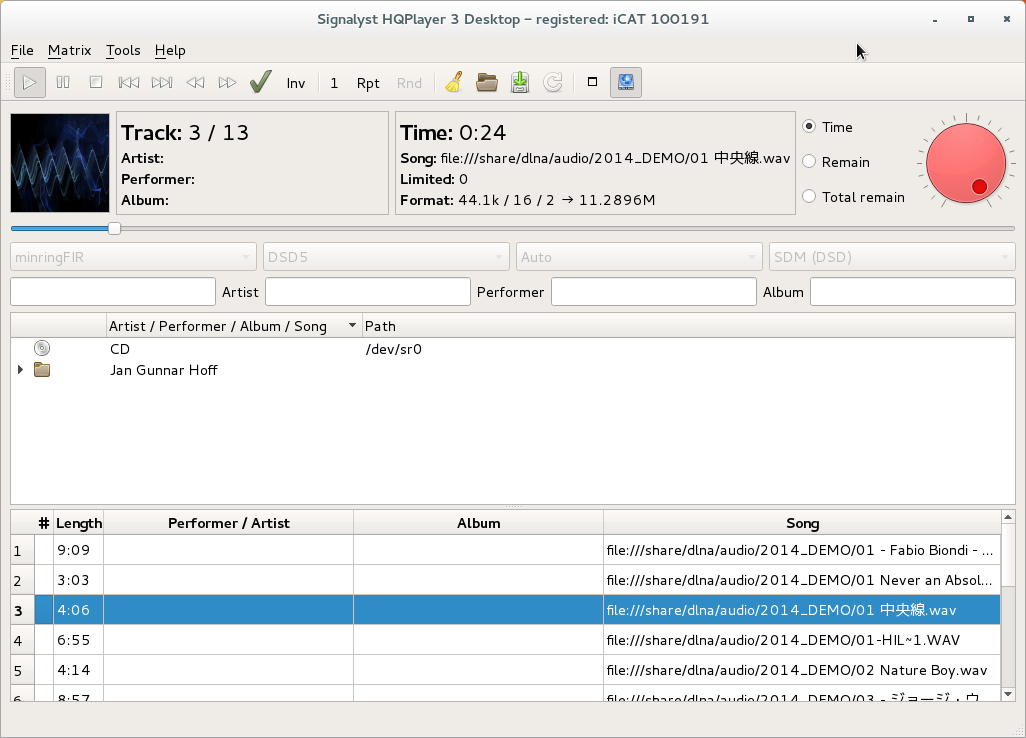
Task: Select the CD /dev/sr0 entry
Action: click(x=512, y=349)
